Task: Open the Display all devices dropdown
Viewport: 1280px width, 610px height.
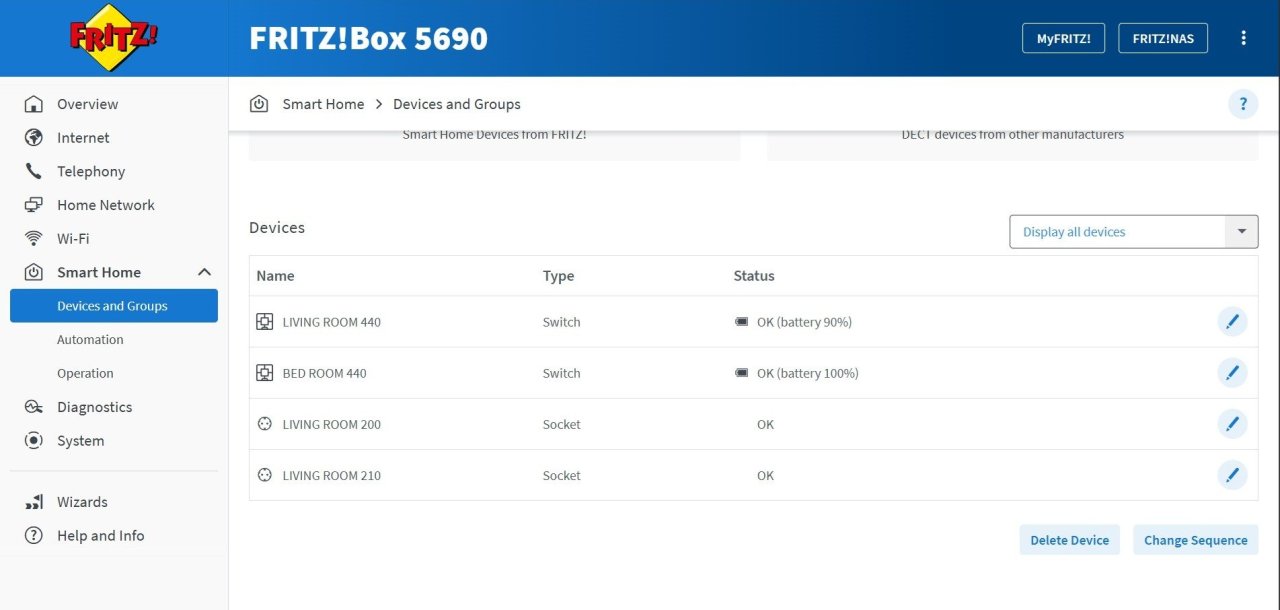Action: 1134,232
